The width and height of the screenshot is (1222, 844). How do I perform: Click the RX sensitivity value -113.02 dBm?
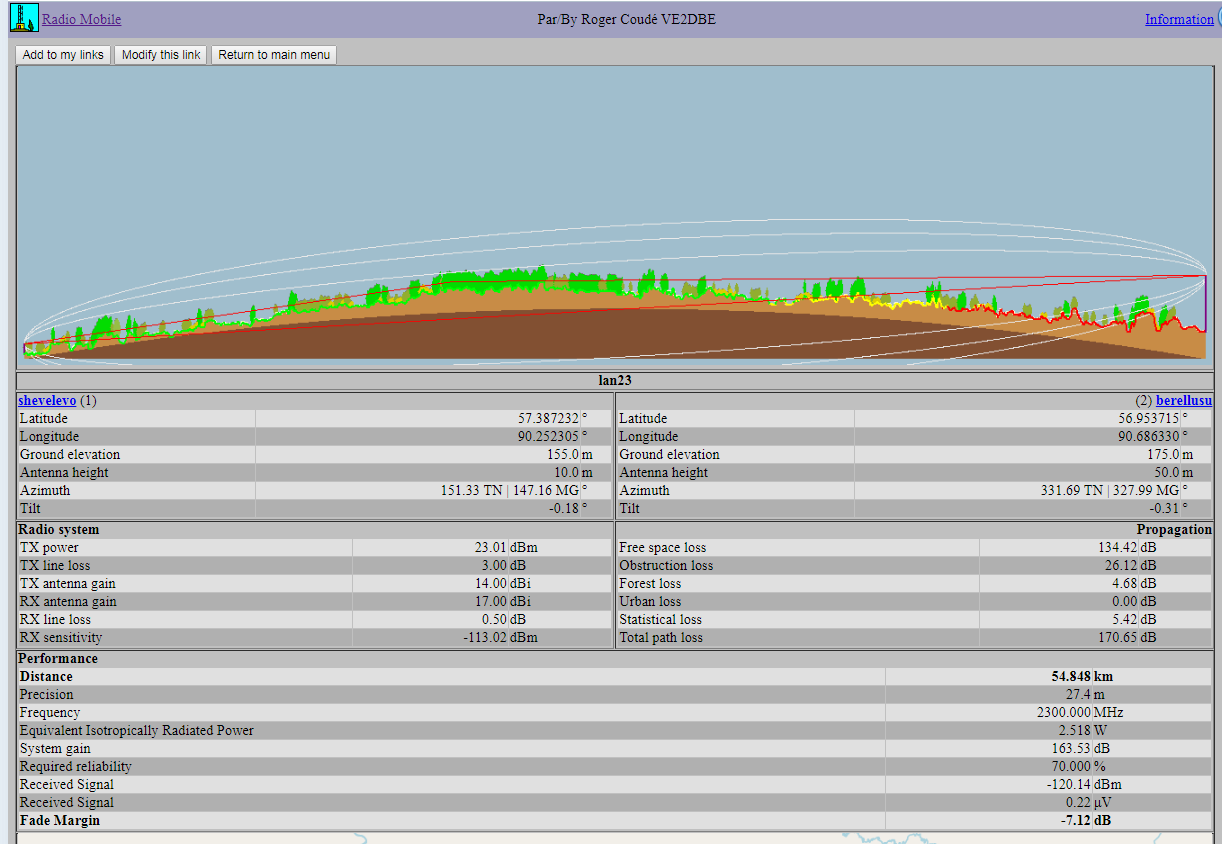coord(484,637)
